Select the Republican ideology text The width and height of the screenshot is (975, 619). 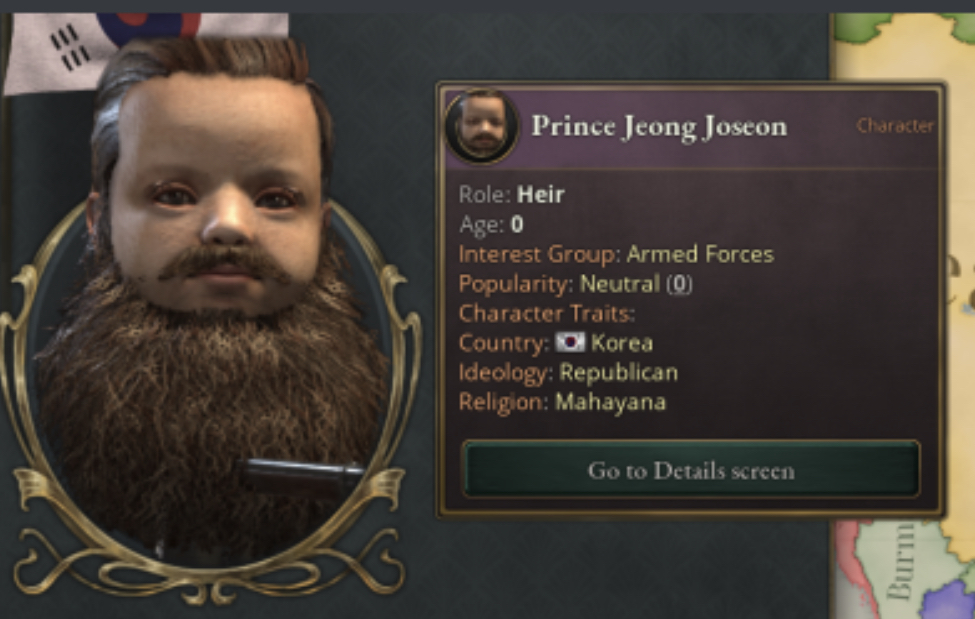618,372
